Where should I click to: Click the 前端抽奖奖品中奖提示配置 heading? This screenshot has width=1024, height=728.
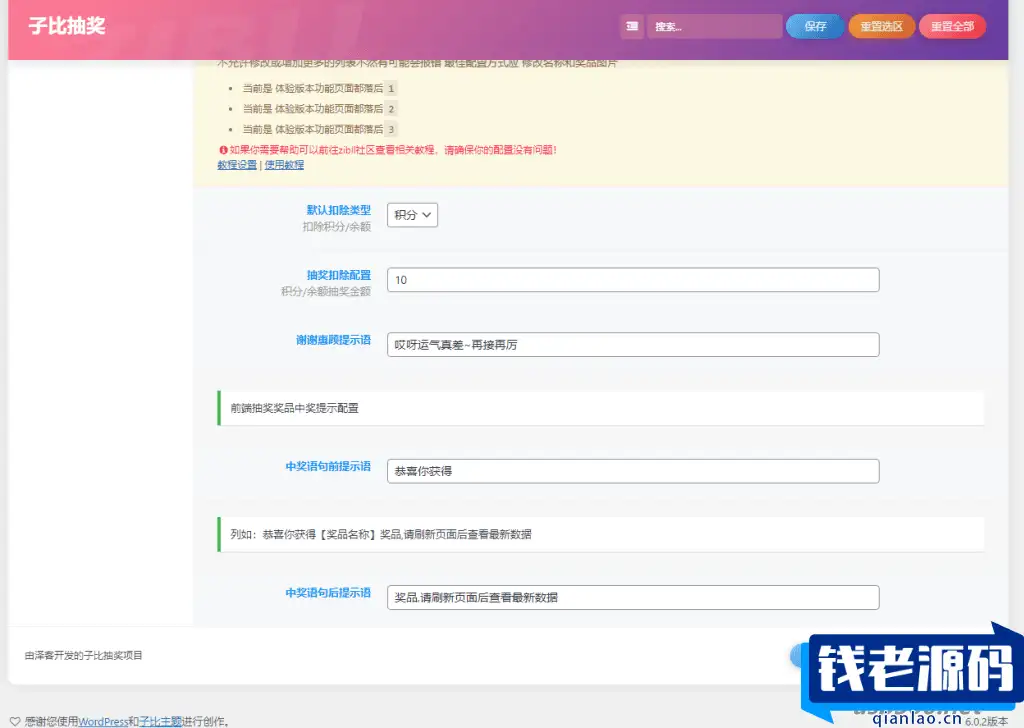pos(295,408)
